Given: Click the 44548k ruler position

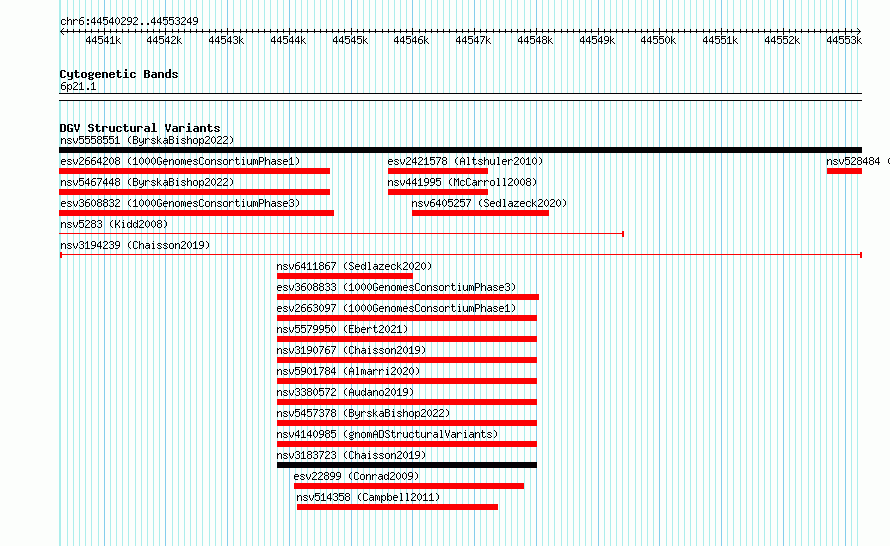Looking at the screenshot, I should [535, 40].
